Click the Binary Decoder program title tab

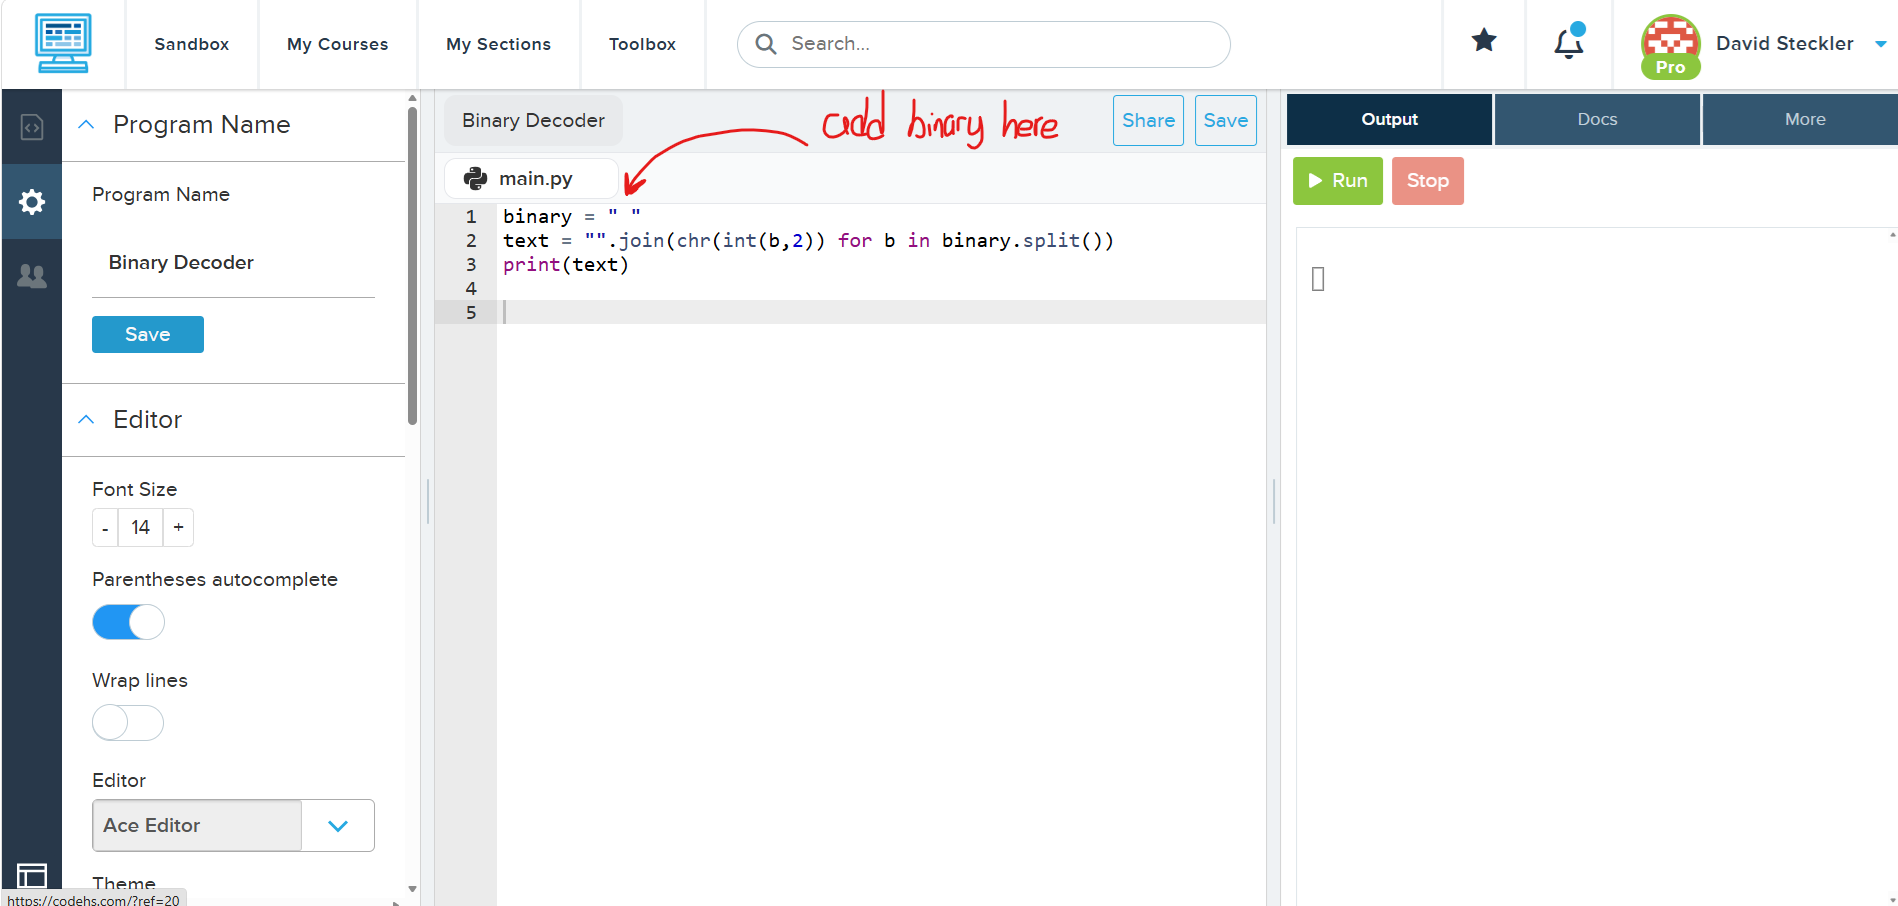pos(533,120)
